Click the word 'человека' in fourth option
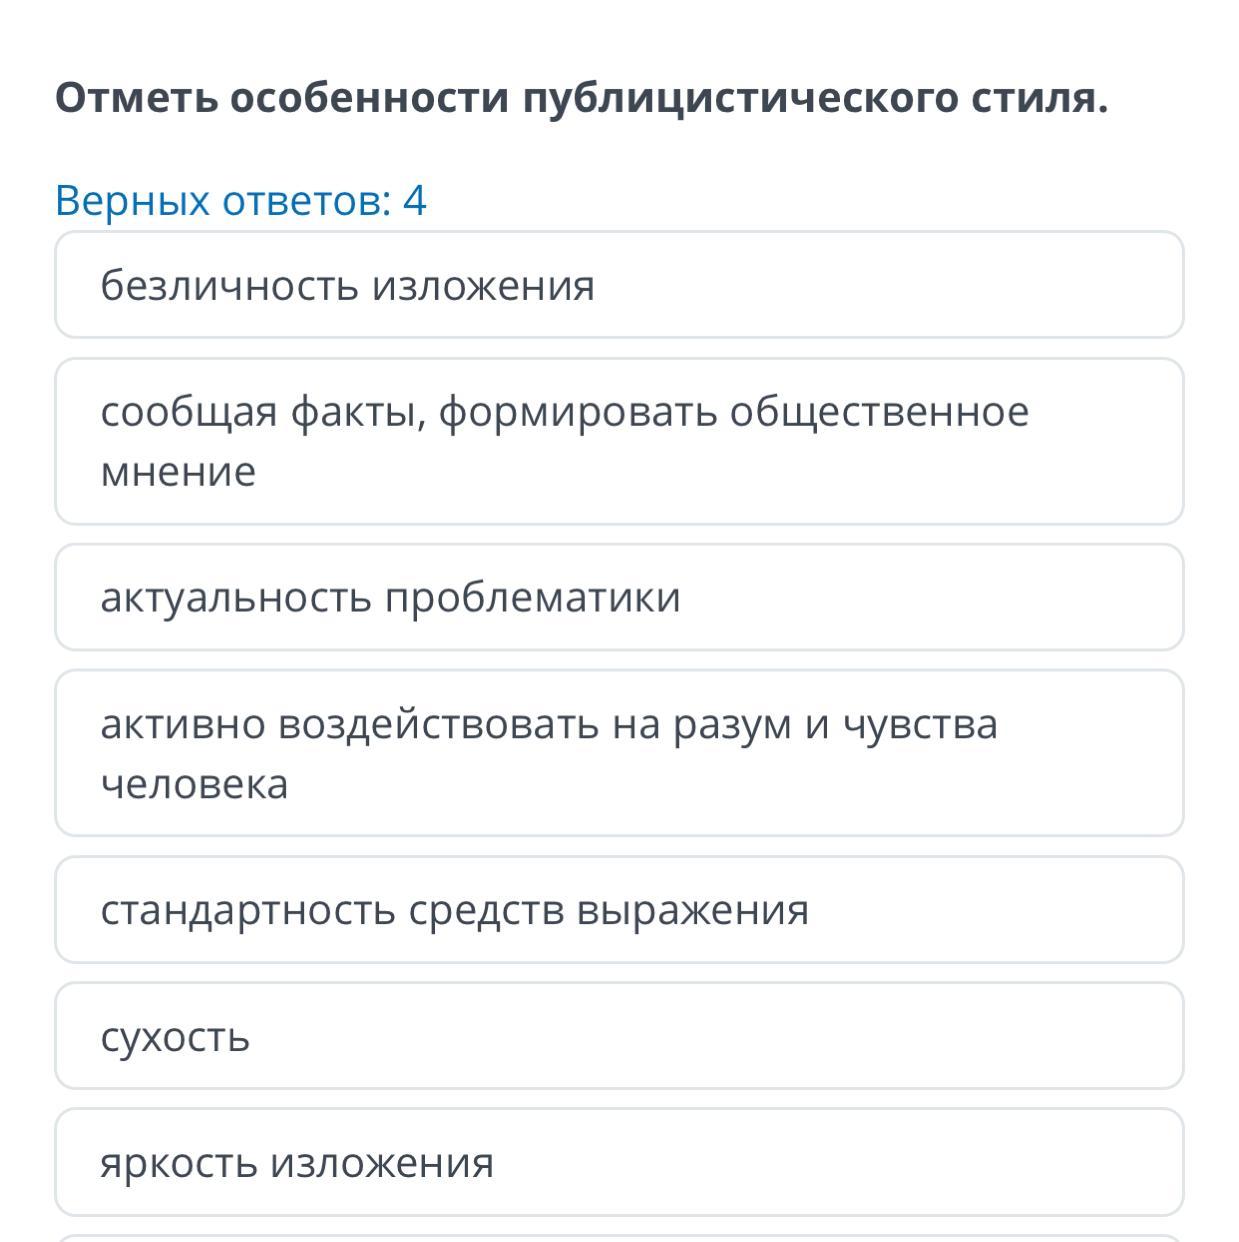The image size is (1239, 1242). pyautogui.click(x=194, y=784)
